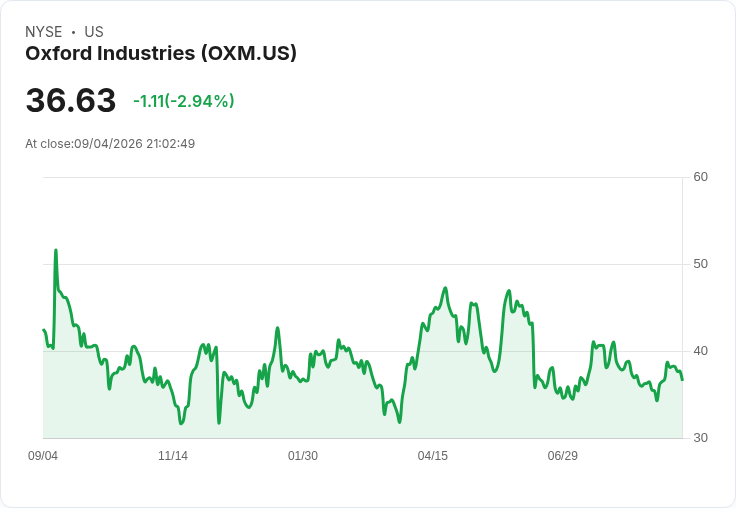
Task: Click the 11/14 date axis label
Action: click(x=173, y=456)
